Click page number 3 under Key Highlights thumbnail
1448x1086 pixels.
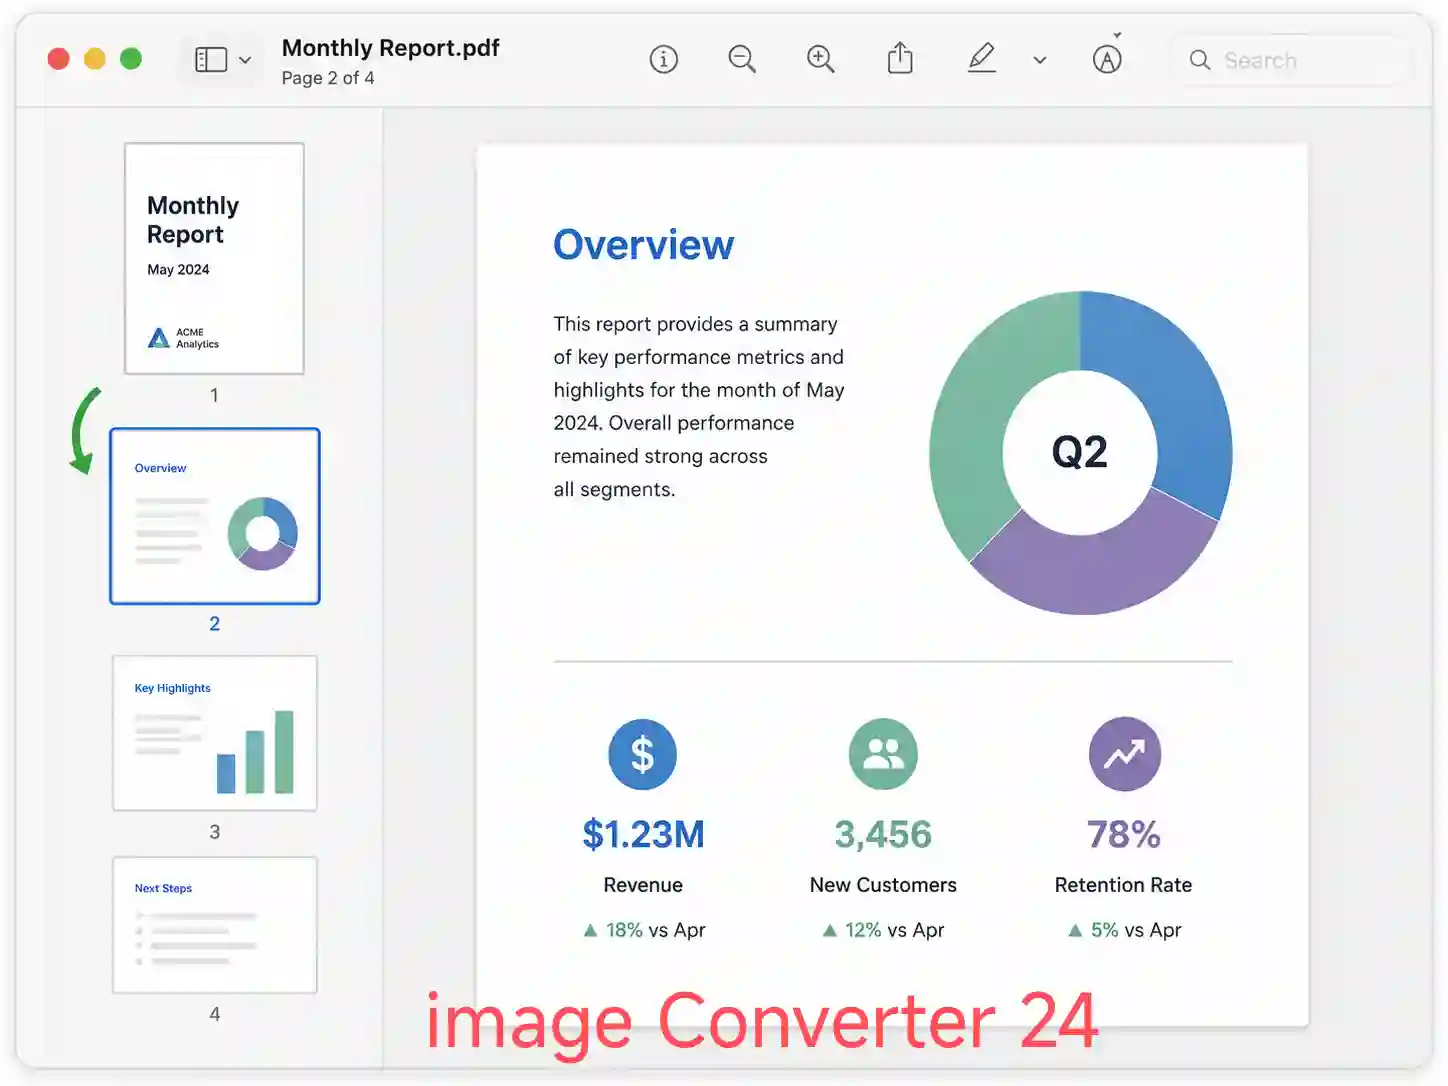[214, 832]
